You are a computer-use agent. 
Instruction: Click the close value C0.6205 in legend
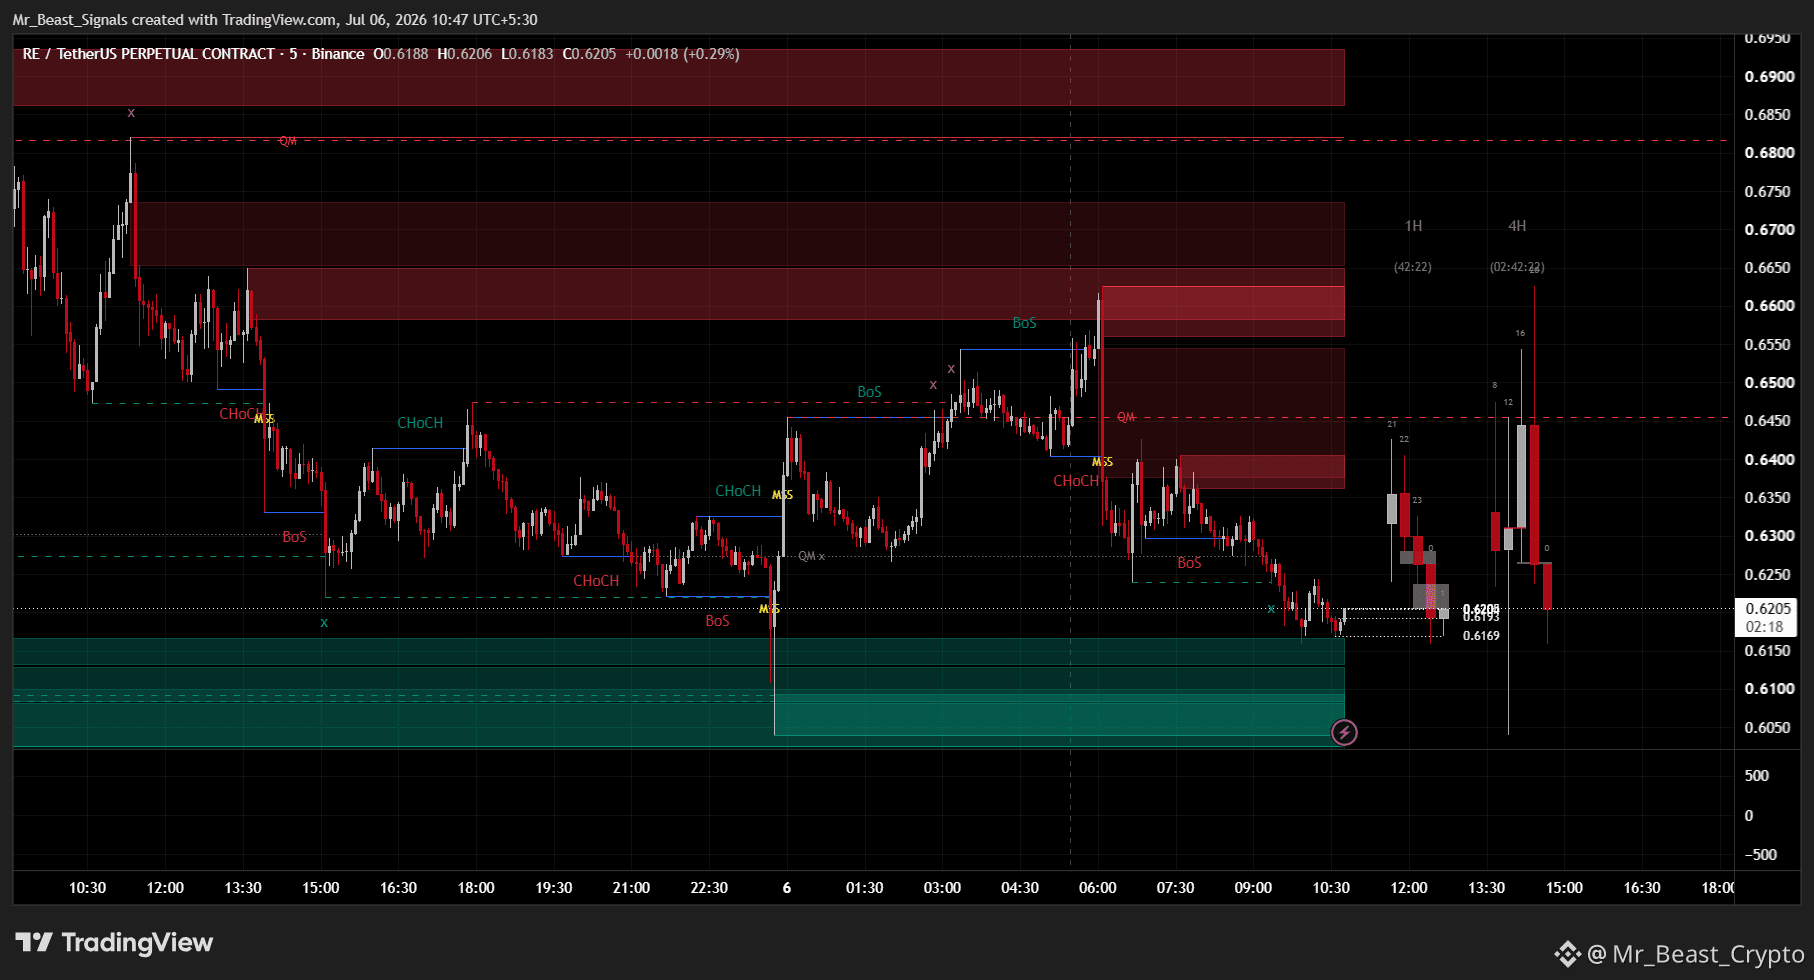click(589, 54)
